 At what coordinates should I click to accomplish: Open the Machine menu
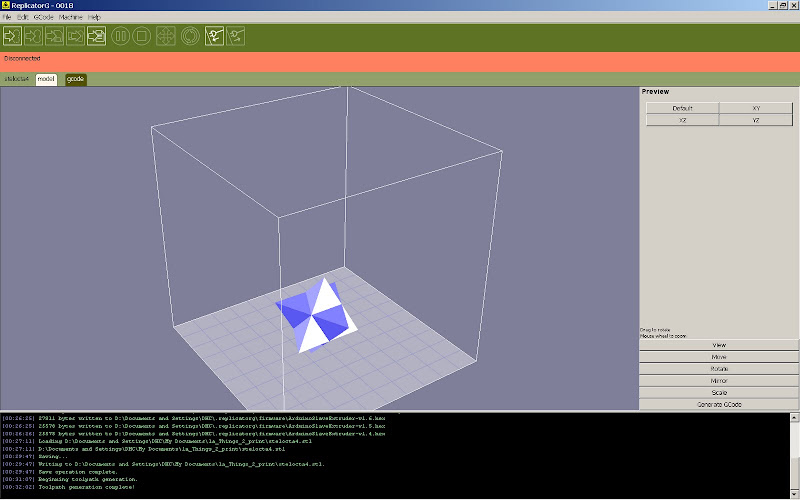[70, 17]
